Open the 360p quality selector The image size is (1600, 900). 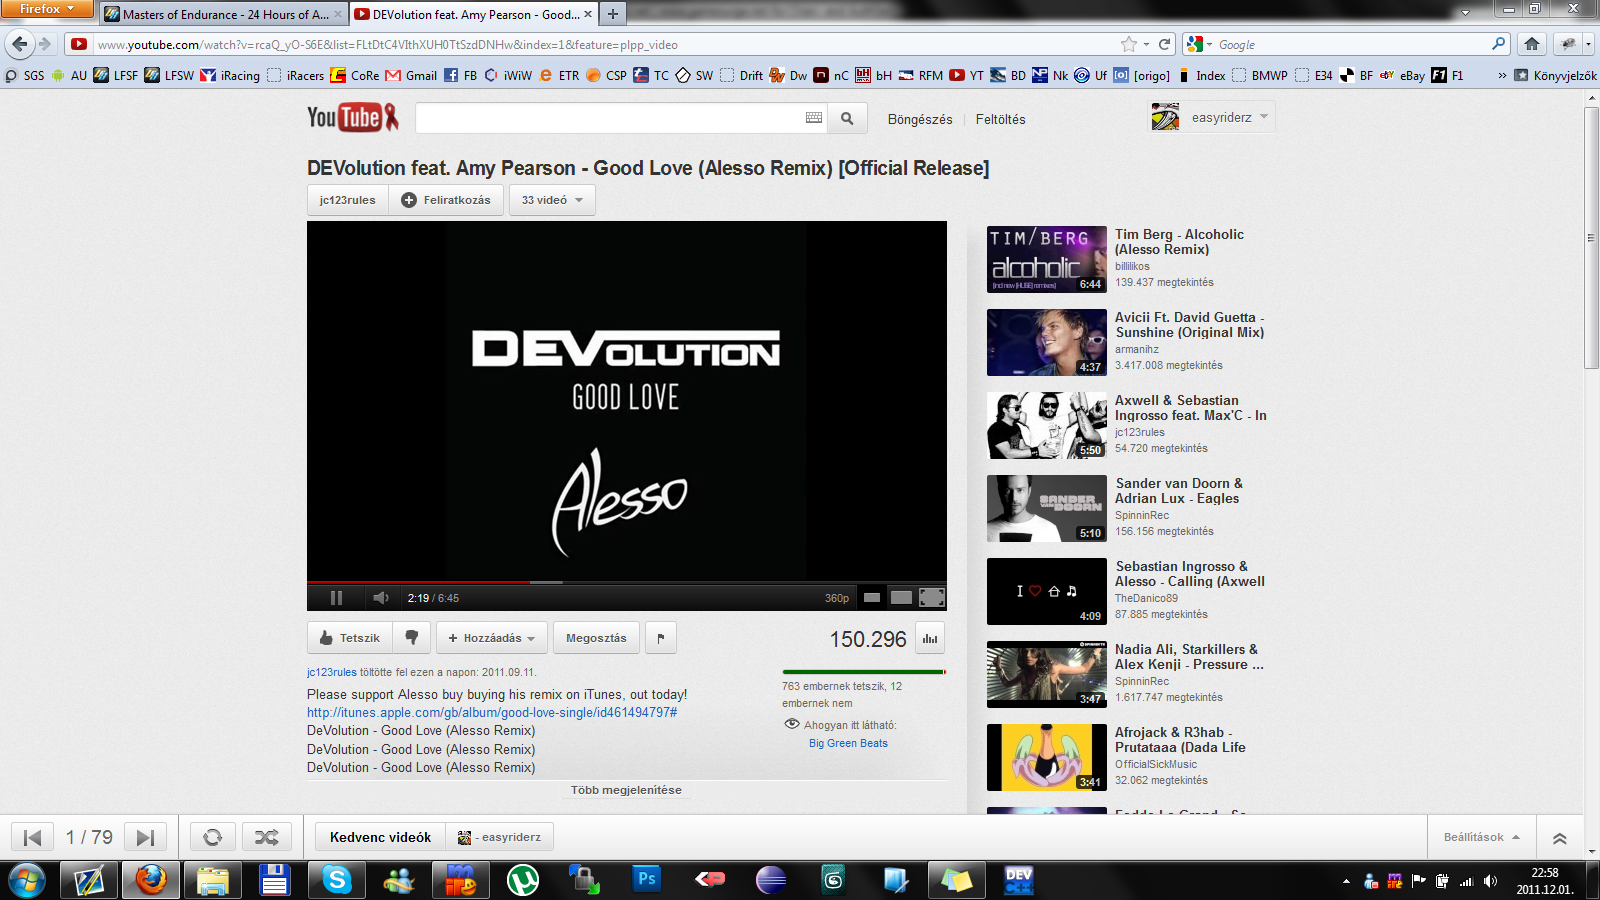pos(837,598)
